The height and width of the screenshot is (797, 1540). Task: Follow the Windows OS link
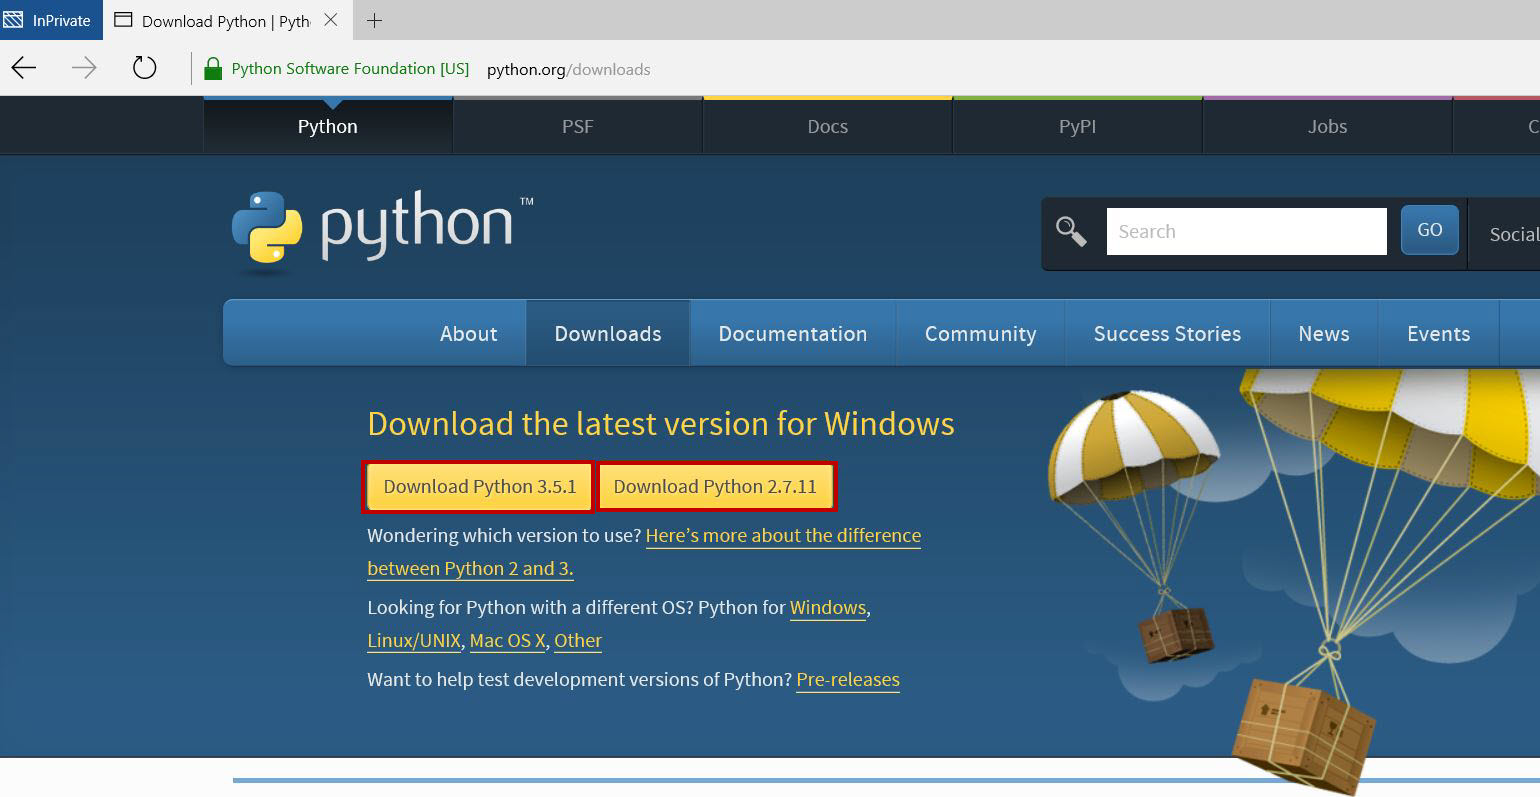[x=828, y=607]
